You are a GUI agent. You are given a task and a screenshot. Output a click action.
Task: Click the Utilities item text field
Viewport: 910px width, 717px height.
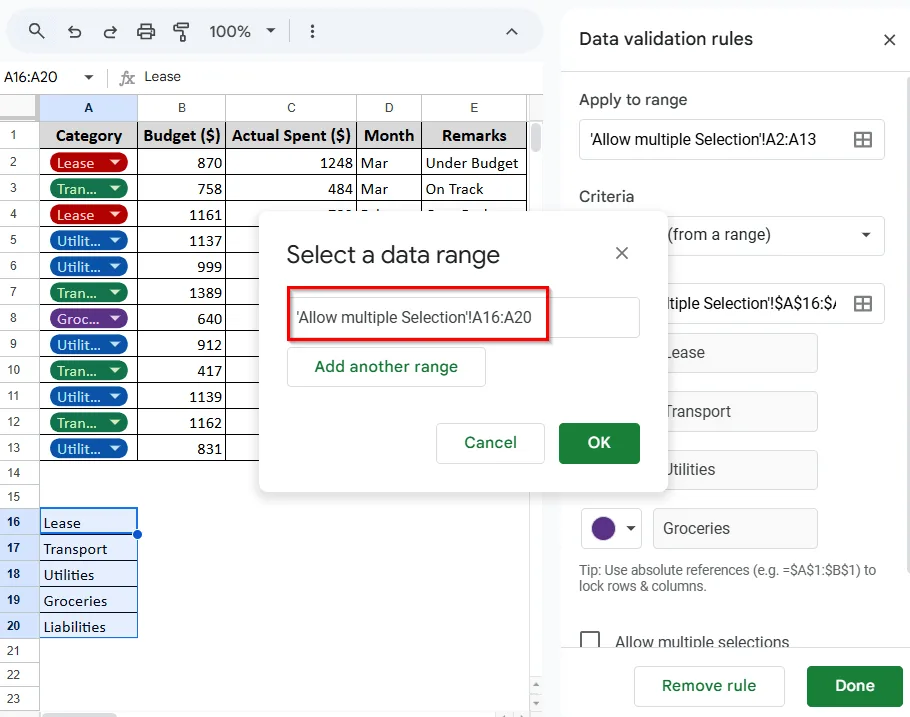(x=742, y=470)
